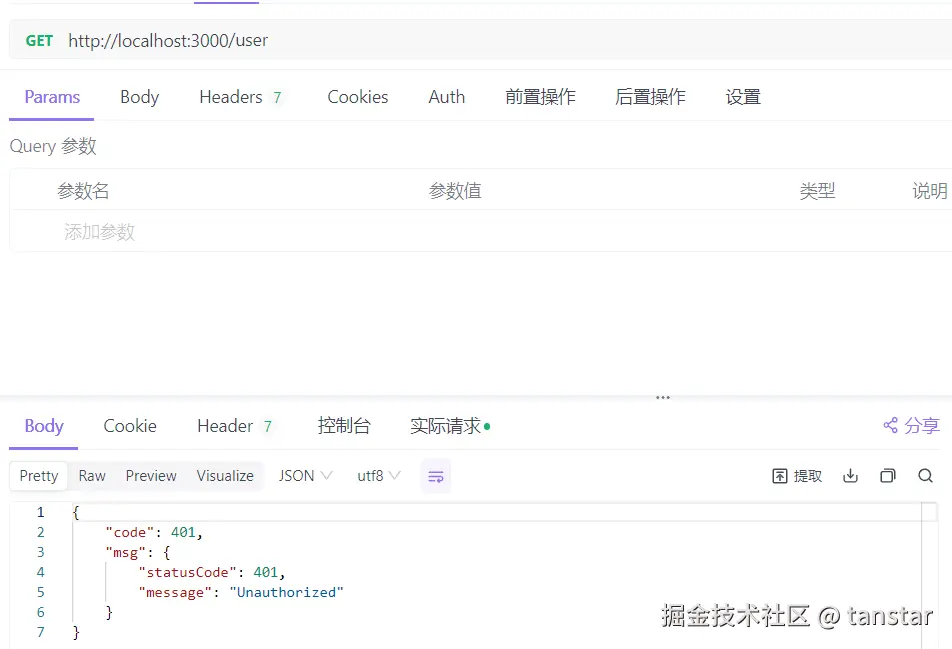Image resolution: width=952 pixels, height=649 pixels.
Task: Select the GET method selector
Action: tap(39, 41)
